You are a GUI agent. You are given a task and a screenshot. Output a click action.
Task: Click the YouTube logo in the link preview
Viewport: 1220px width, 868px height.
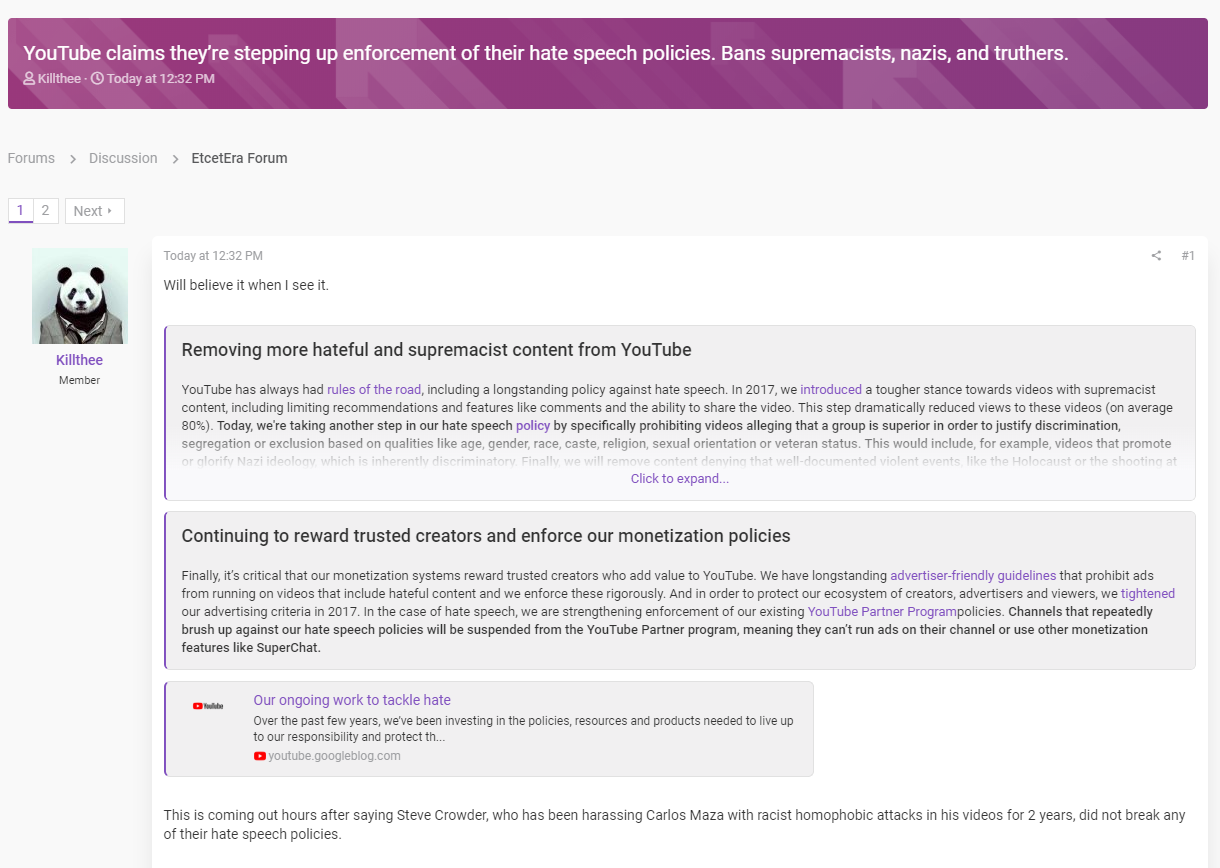point(208,705)
